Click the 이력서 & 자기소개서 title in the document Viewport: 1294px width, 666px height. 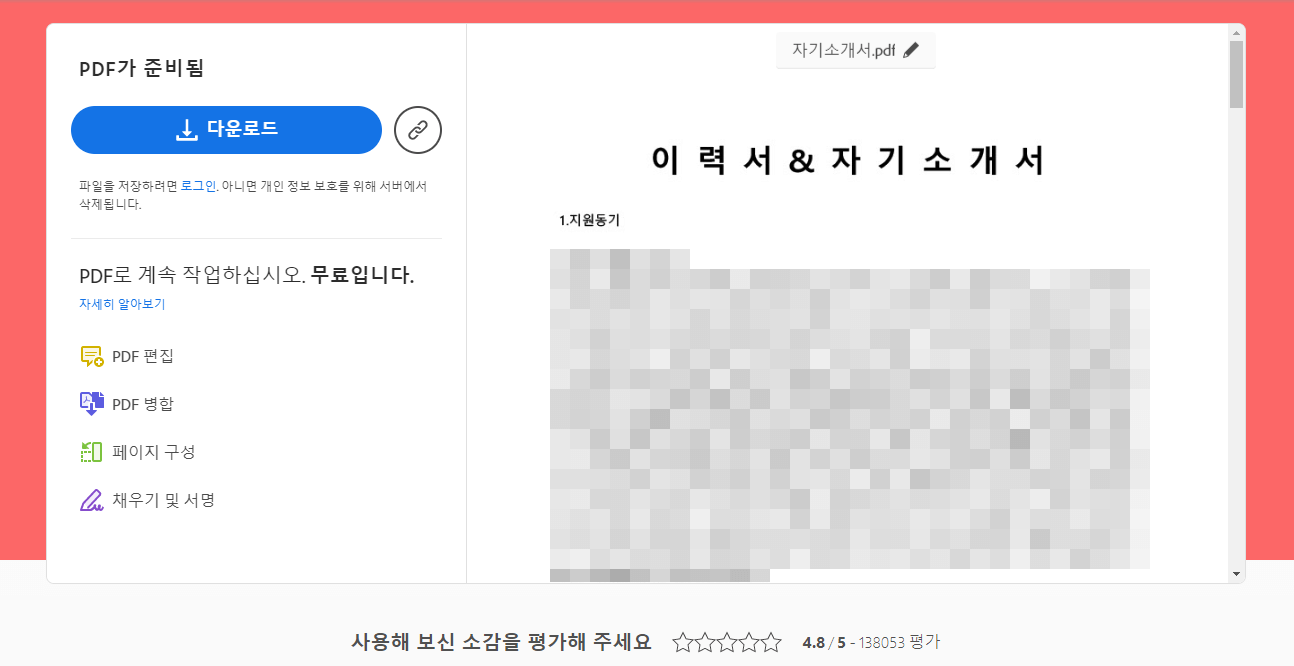pyautogui.click(x=848, y=160)
